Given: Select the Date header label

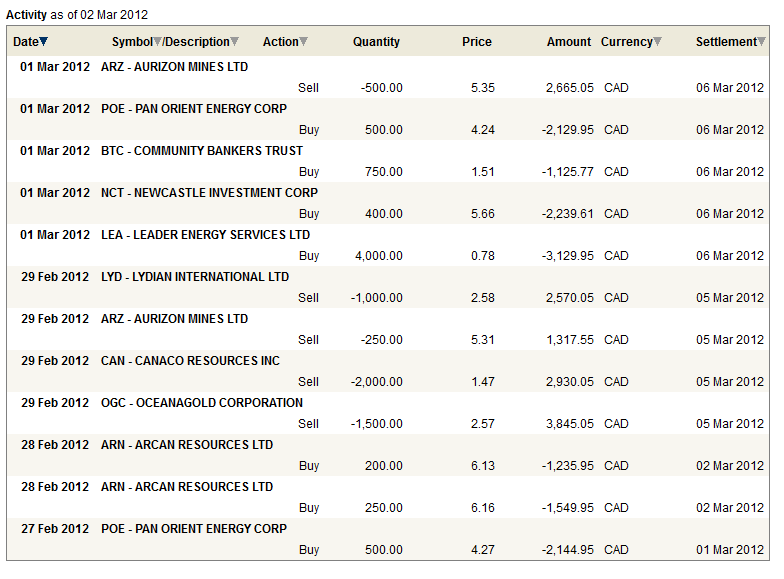Looking at the screenshot, I should click(x=25, y=42).
